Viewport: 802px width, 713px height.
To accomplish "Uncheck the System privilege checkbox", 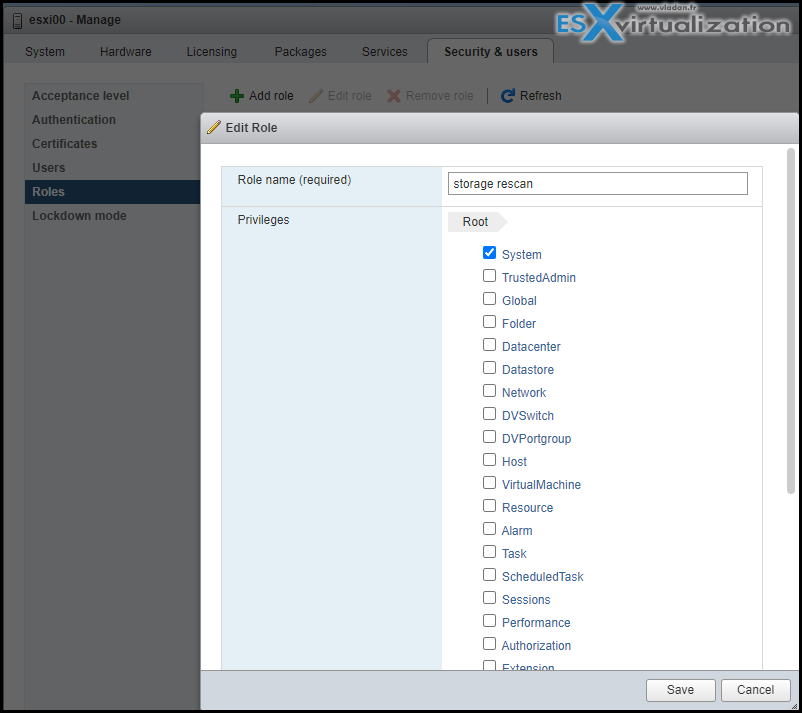I will tap(489, 253).
